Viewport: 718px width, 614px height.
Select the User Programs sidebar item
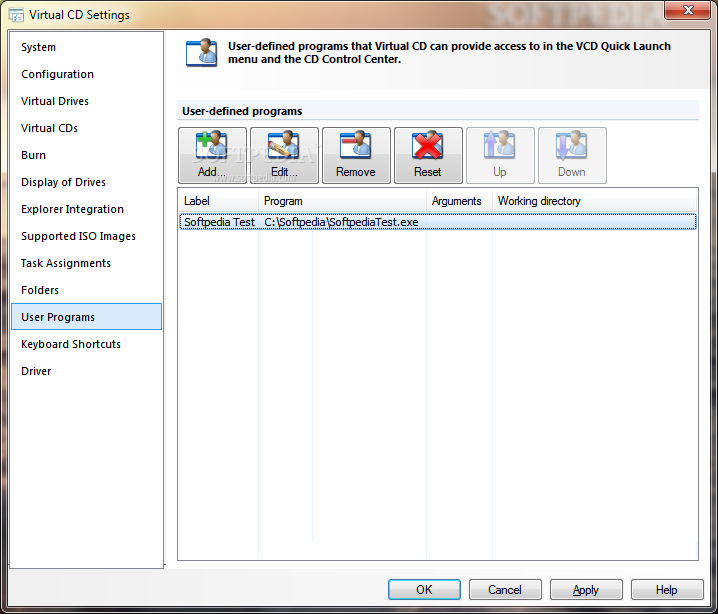point(87,317)
